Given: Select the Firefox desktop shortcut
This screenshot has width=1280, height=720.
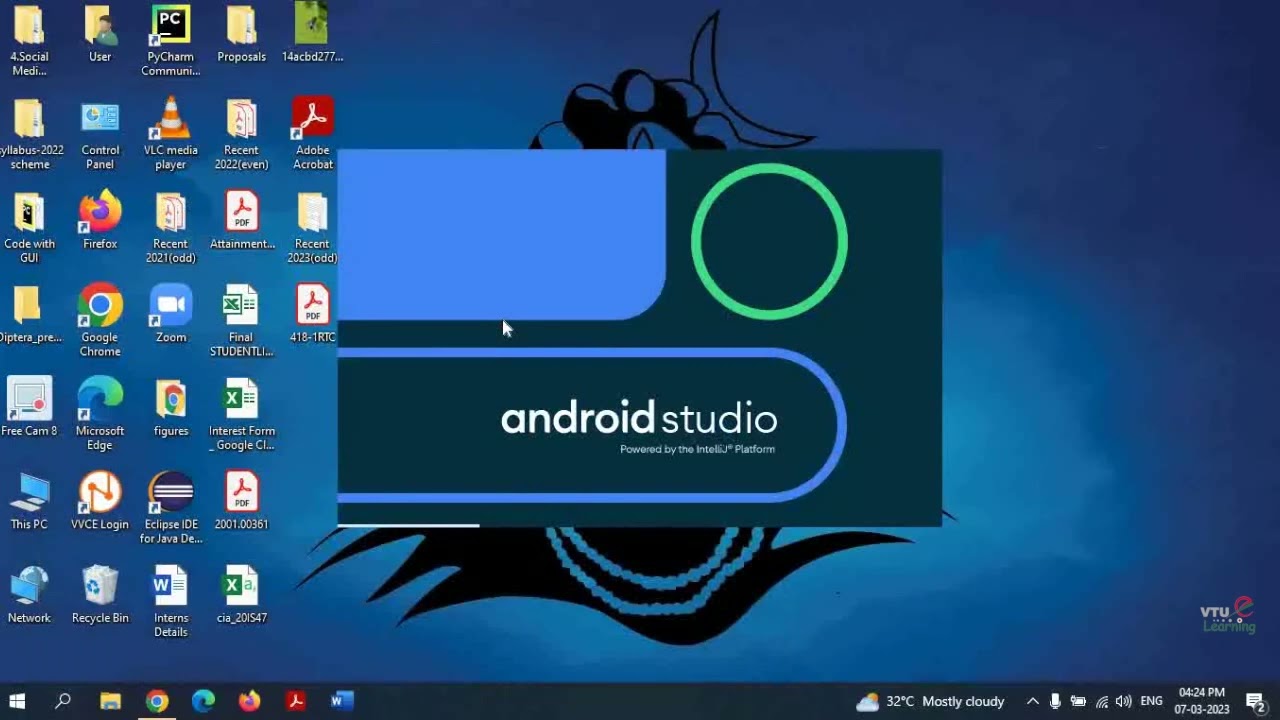Looking at the screenshot, I should coord(100,221).
